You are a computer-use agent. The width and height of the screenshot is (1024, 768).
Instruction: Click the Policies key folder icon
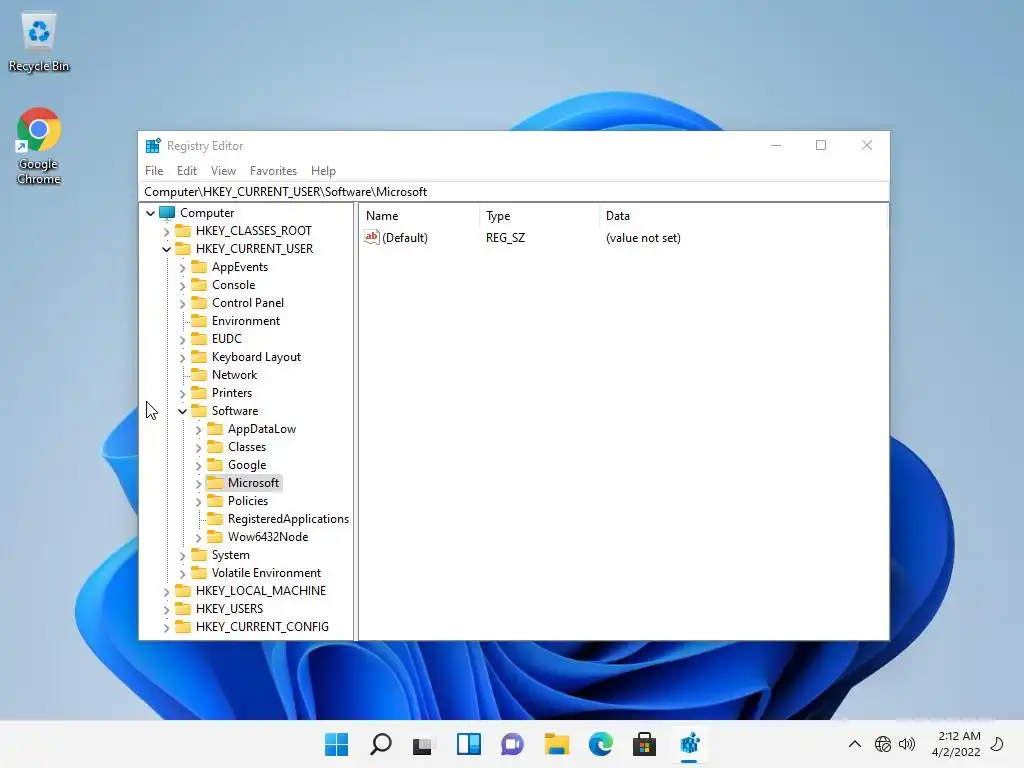pyautogui.click(x=215, y=501)
